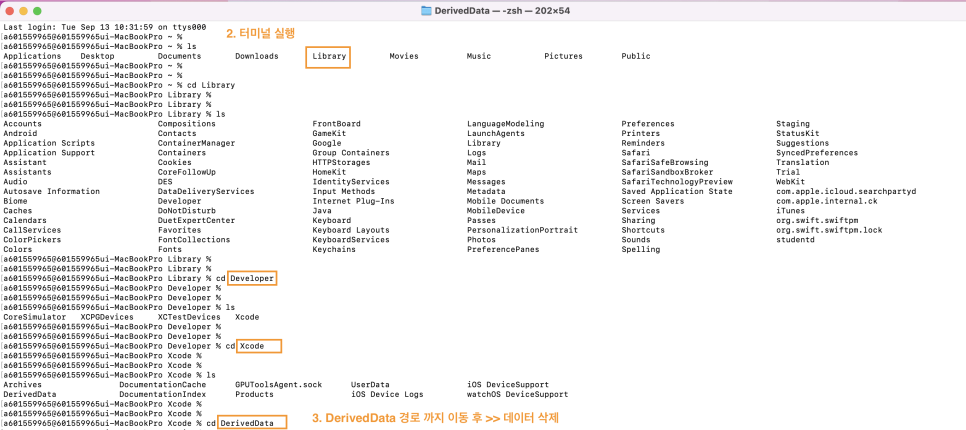This screenshot has width=966, height=430.
Task: Click the 'Screen Savers' entry
Action: [652, 201]
